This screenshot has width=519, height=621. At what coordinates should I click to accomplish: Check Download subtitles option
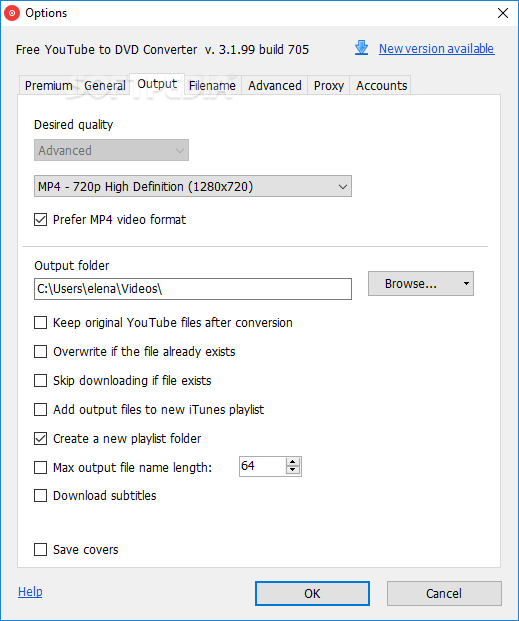click(40, 496)
